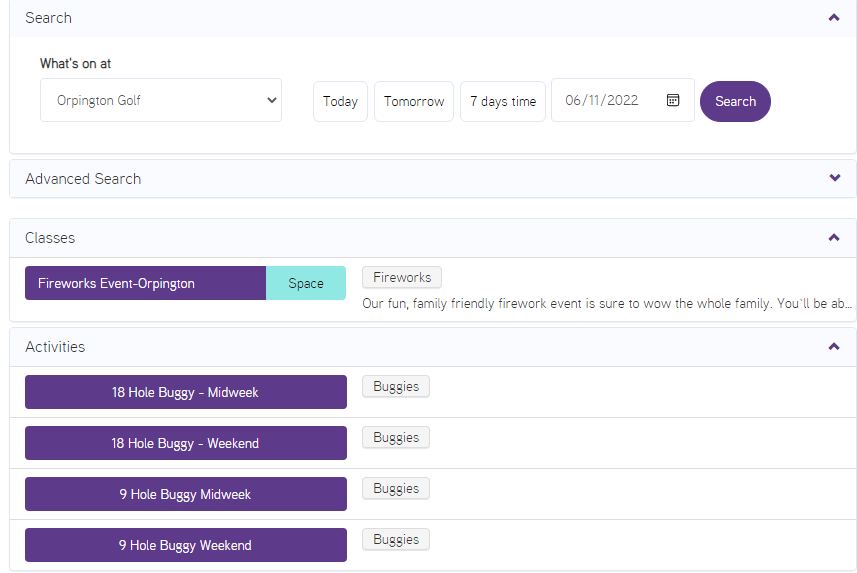Select the Fireworks category tag
The width and height of the screenshot is (857, 573).
tap(402, 277)
